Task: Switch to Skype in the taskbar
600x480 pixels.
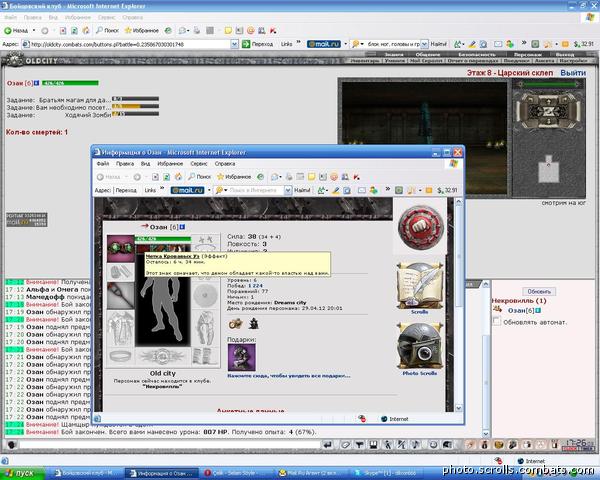Action: click(386, 473)
